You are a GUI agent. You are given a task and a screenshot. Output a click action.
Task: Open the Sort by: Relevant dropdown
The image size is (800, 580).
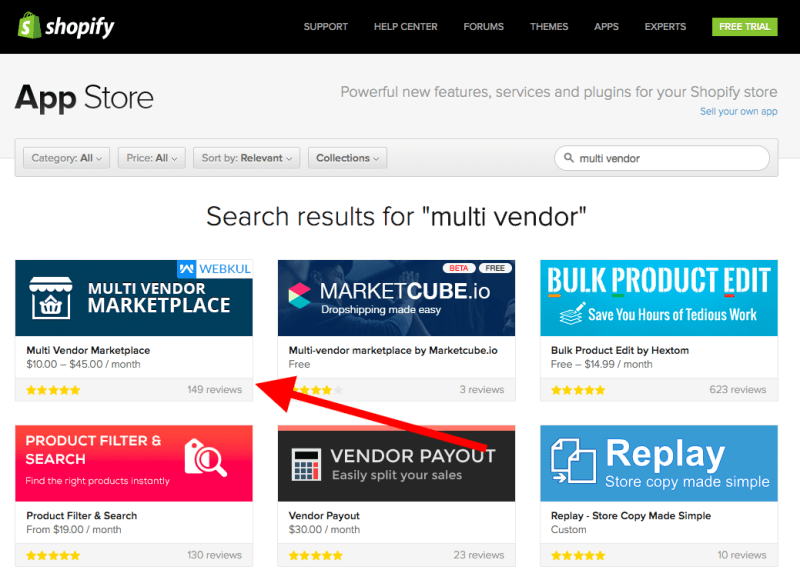(x=247, y=158)
